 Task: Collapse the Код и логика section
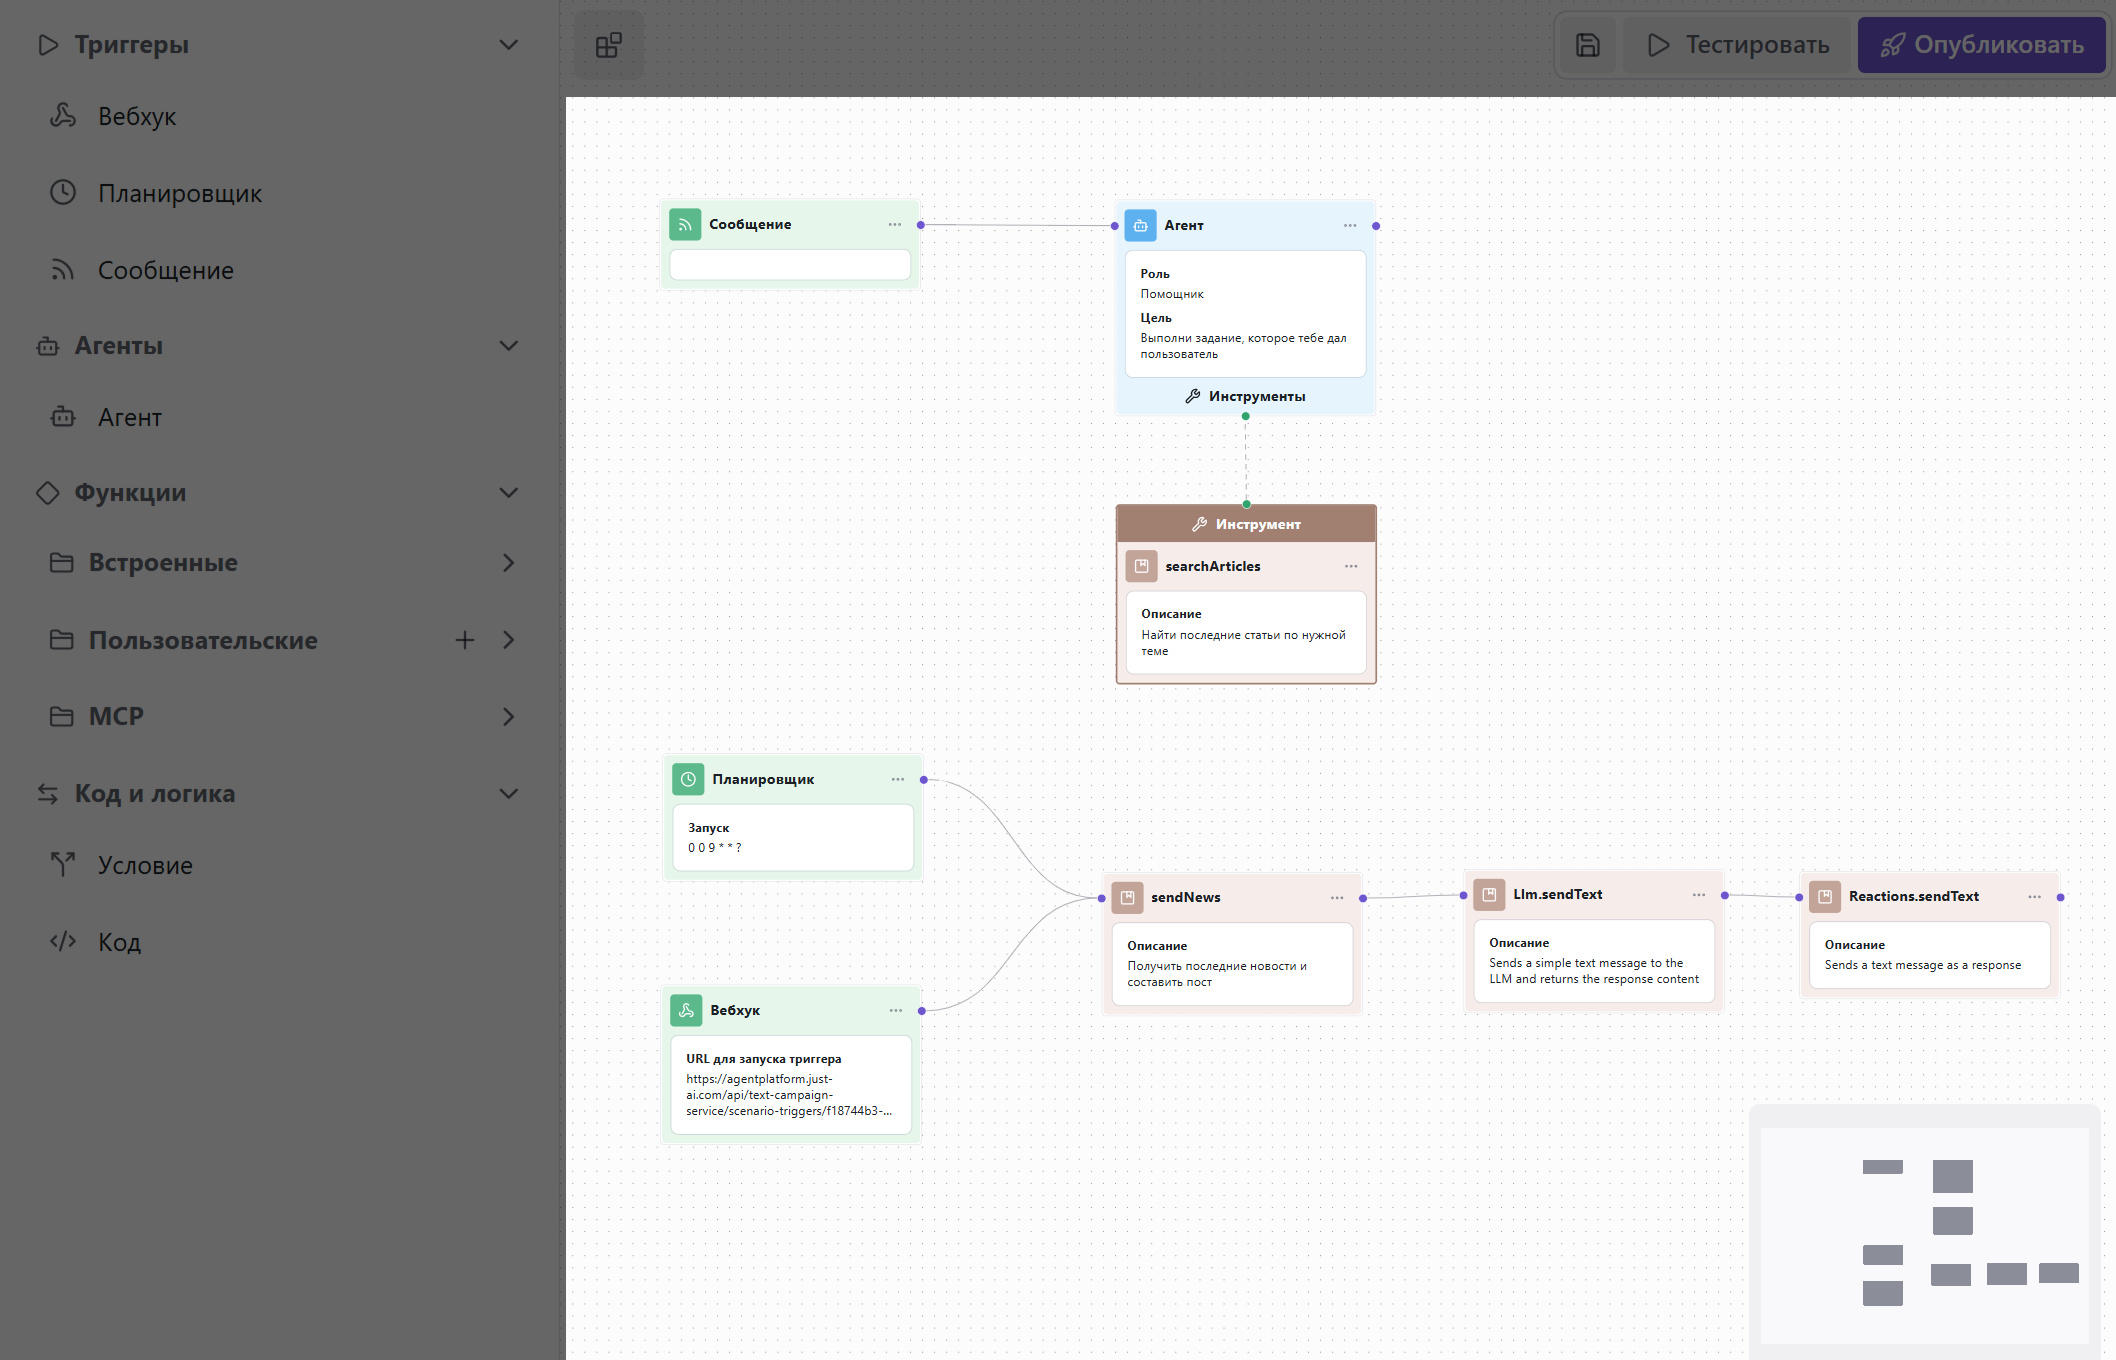(508, 794)
